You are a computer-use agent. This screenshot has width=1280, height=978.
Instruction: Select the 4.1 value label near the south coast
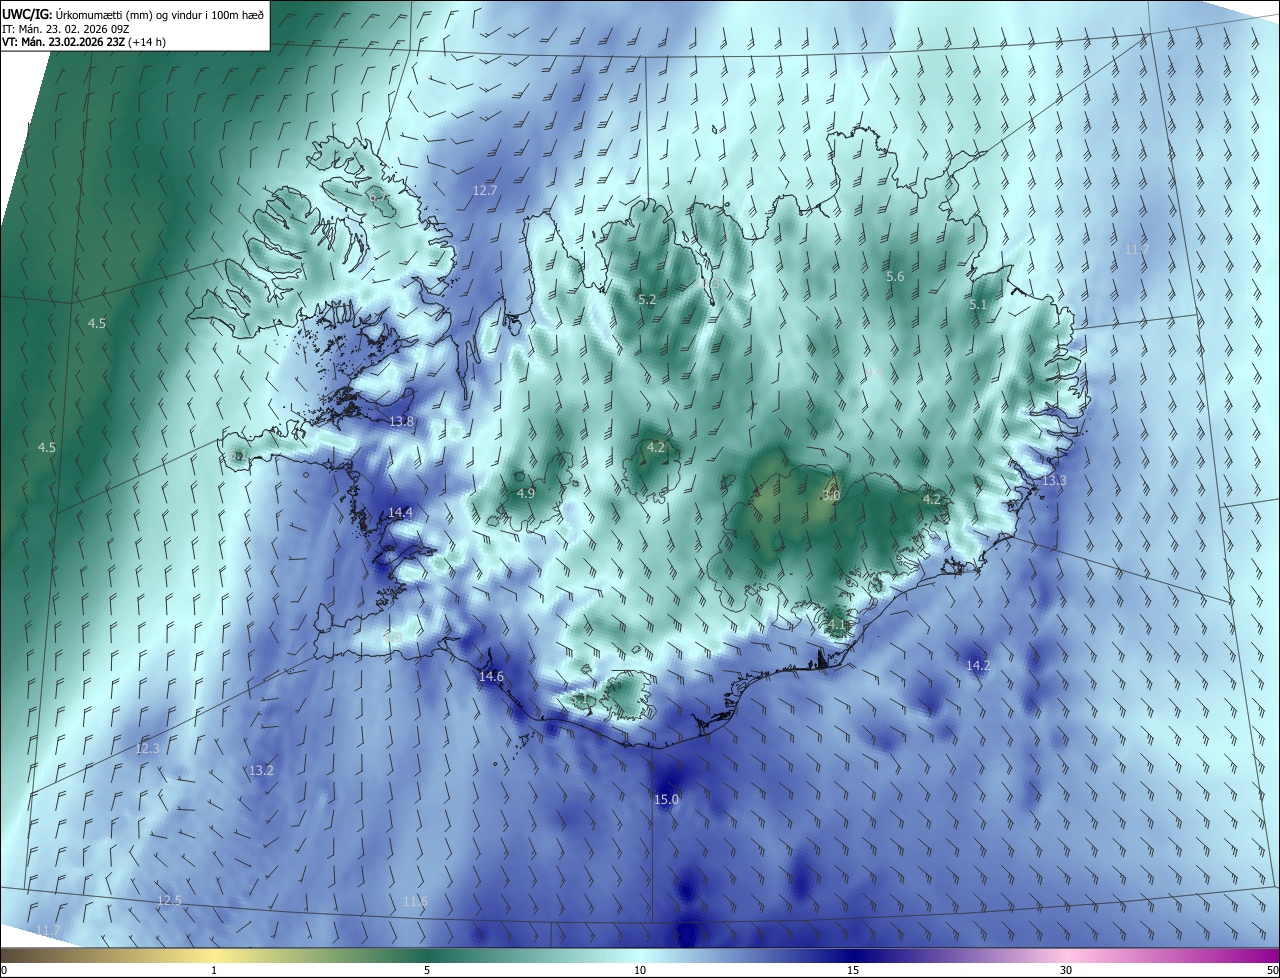click(837, 625)
